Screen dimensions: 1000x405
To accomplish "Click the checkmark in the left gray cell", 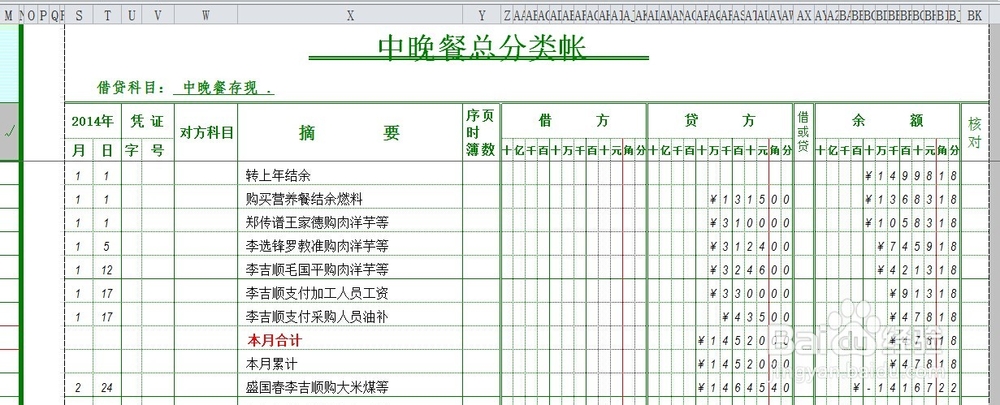I will pos(9,132).
